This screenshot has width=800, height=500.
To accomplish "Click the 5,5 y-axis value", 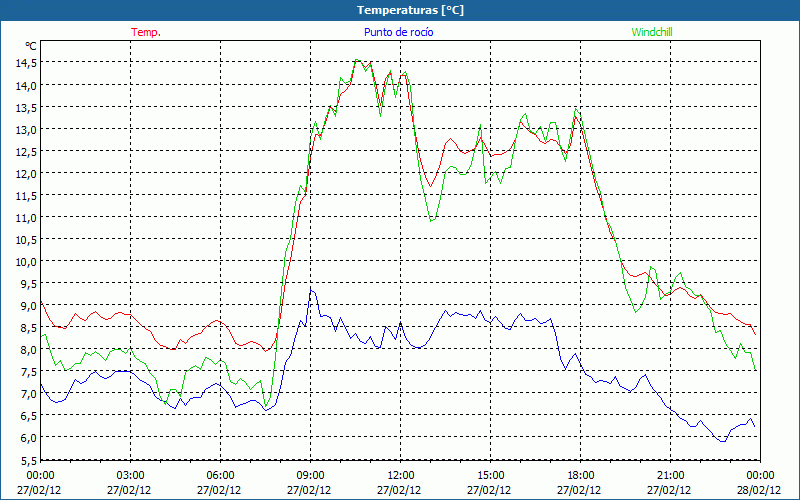I will click(29, 460).
